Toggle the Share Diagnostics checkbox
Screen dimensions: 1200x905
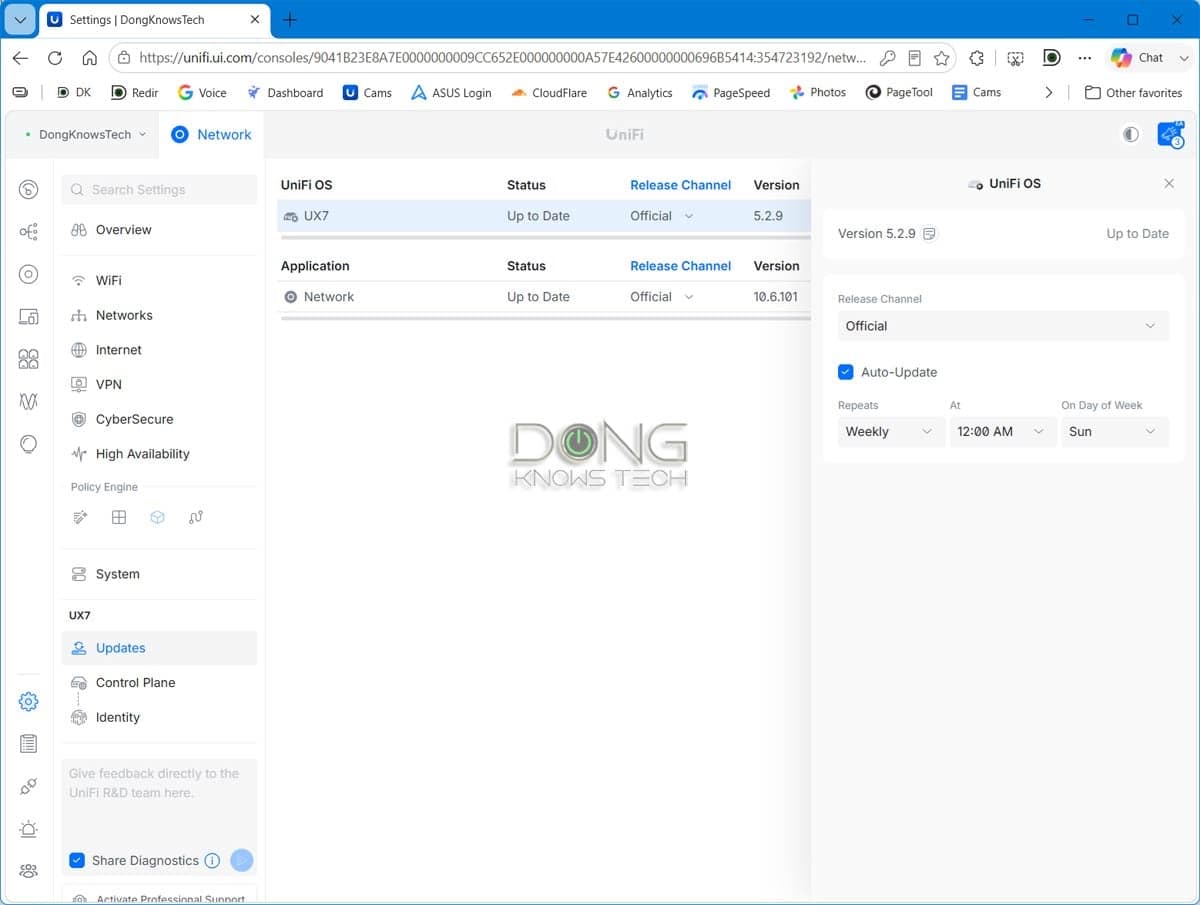(77, 860)
